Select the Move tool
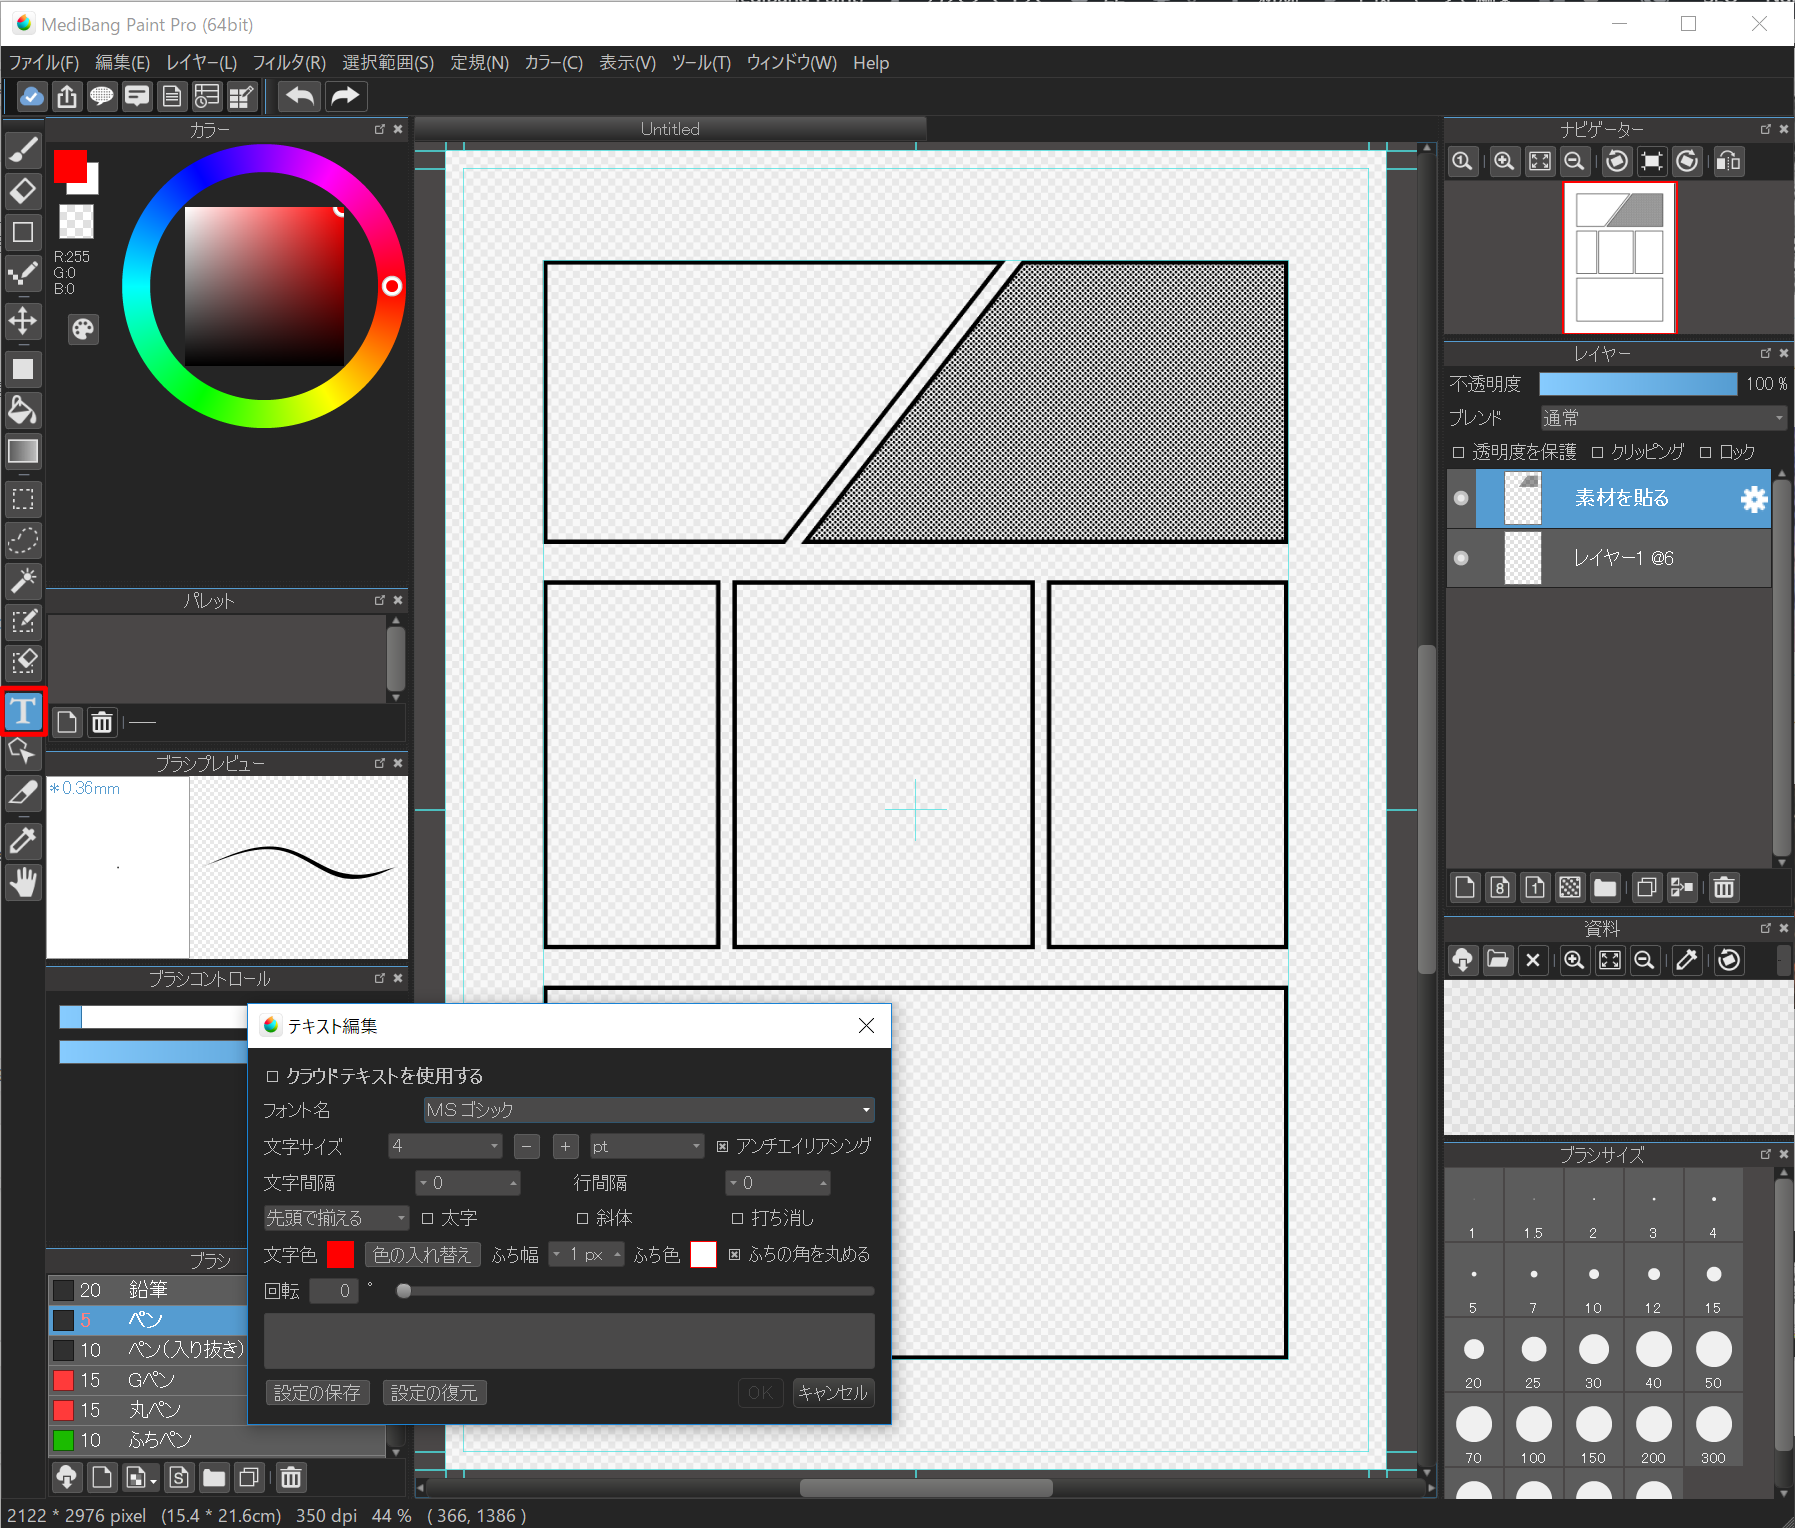This screenshot has width=1795, height=1528. tap(23, 321)
